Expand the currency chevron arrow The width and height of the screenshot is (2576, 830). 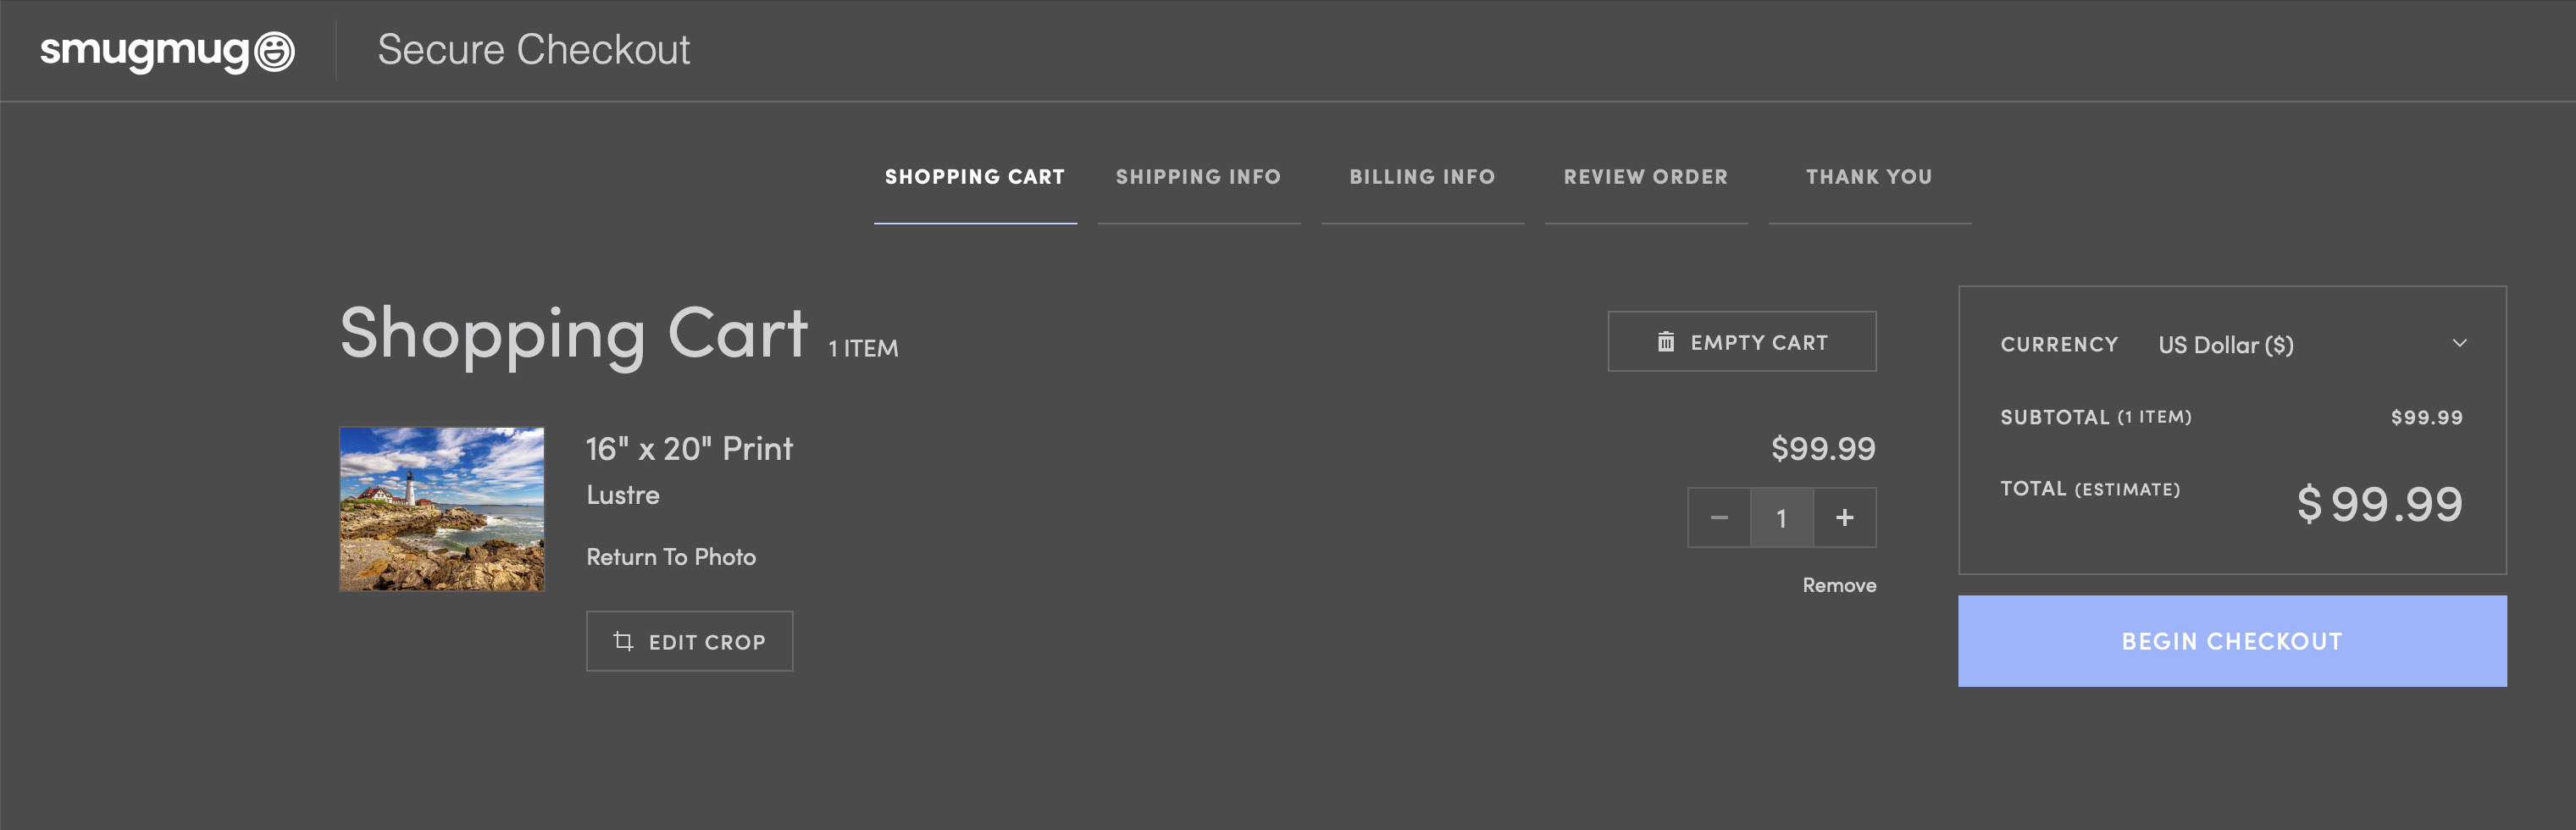click(x=2459, y=344)
